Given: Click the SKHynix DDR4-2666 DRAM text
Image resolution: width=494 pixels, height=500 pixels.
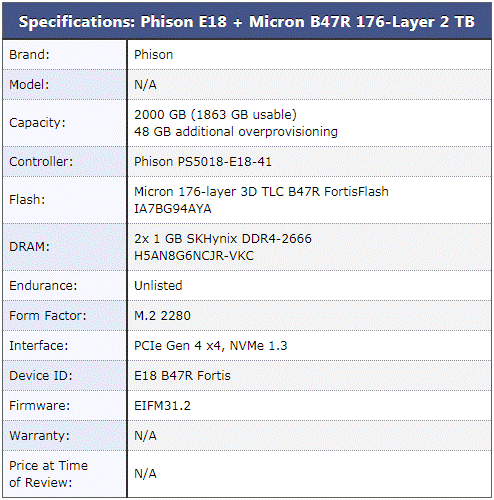Looking at the screenshot, I should point(223,239).
